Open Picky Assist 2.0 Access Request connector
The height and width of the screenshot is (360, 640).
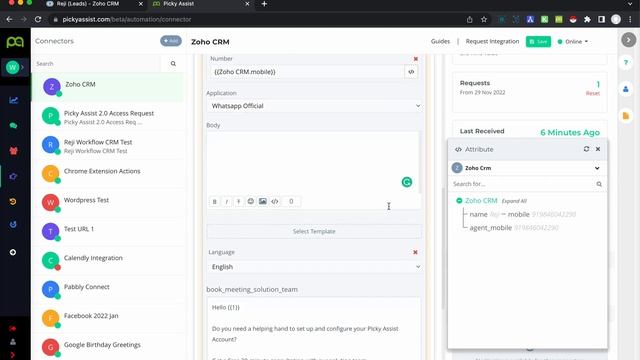[109, 116]
